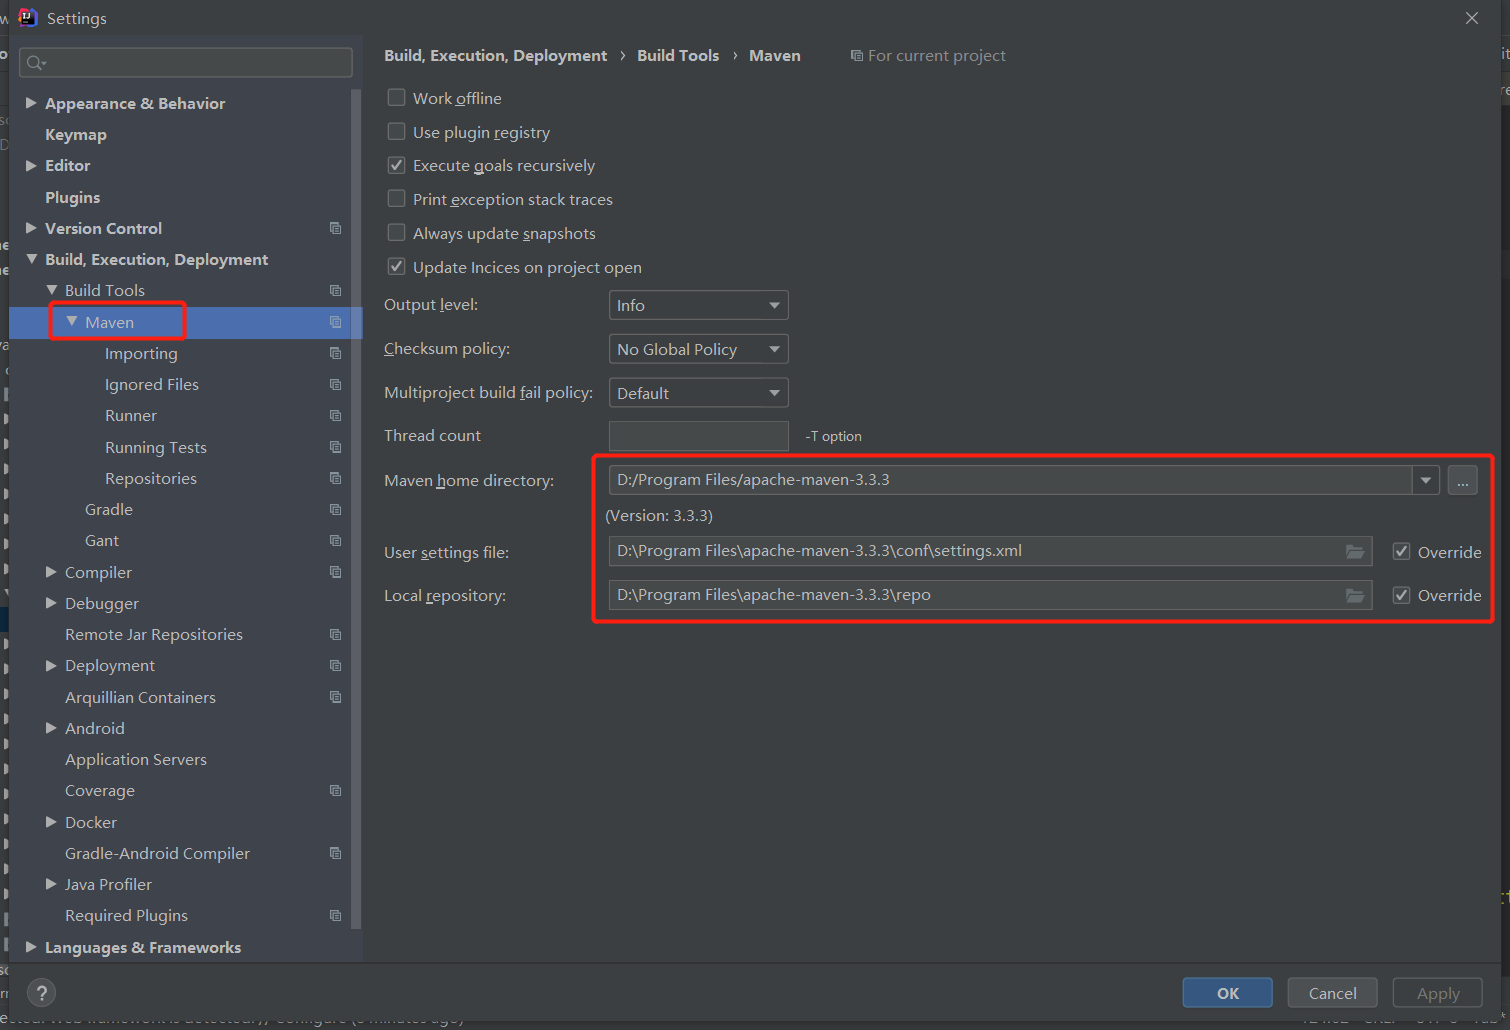Enable Always update snapshots checkbox
1510x1030 pixels.
396,232
